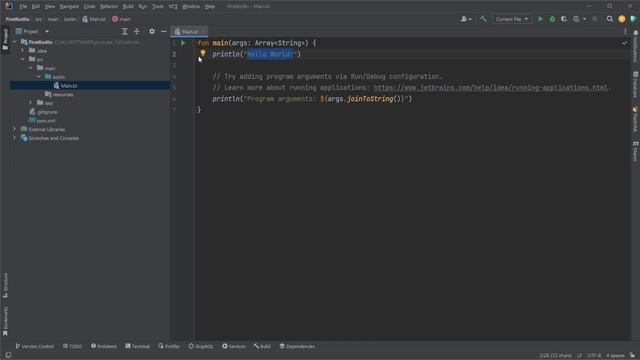Viewport: 640px width, 360px height.
Task: Collapse the src folder
Action: pos(23,59)
